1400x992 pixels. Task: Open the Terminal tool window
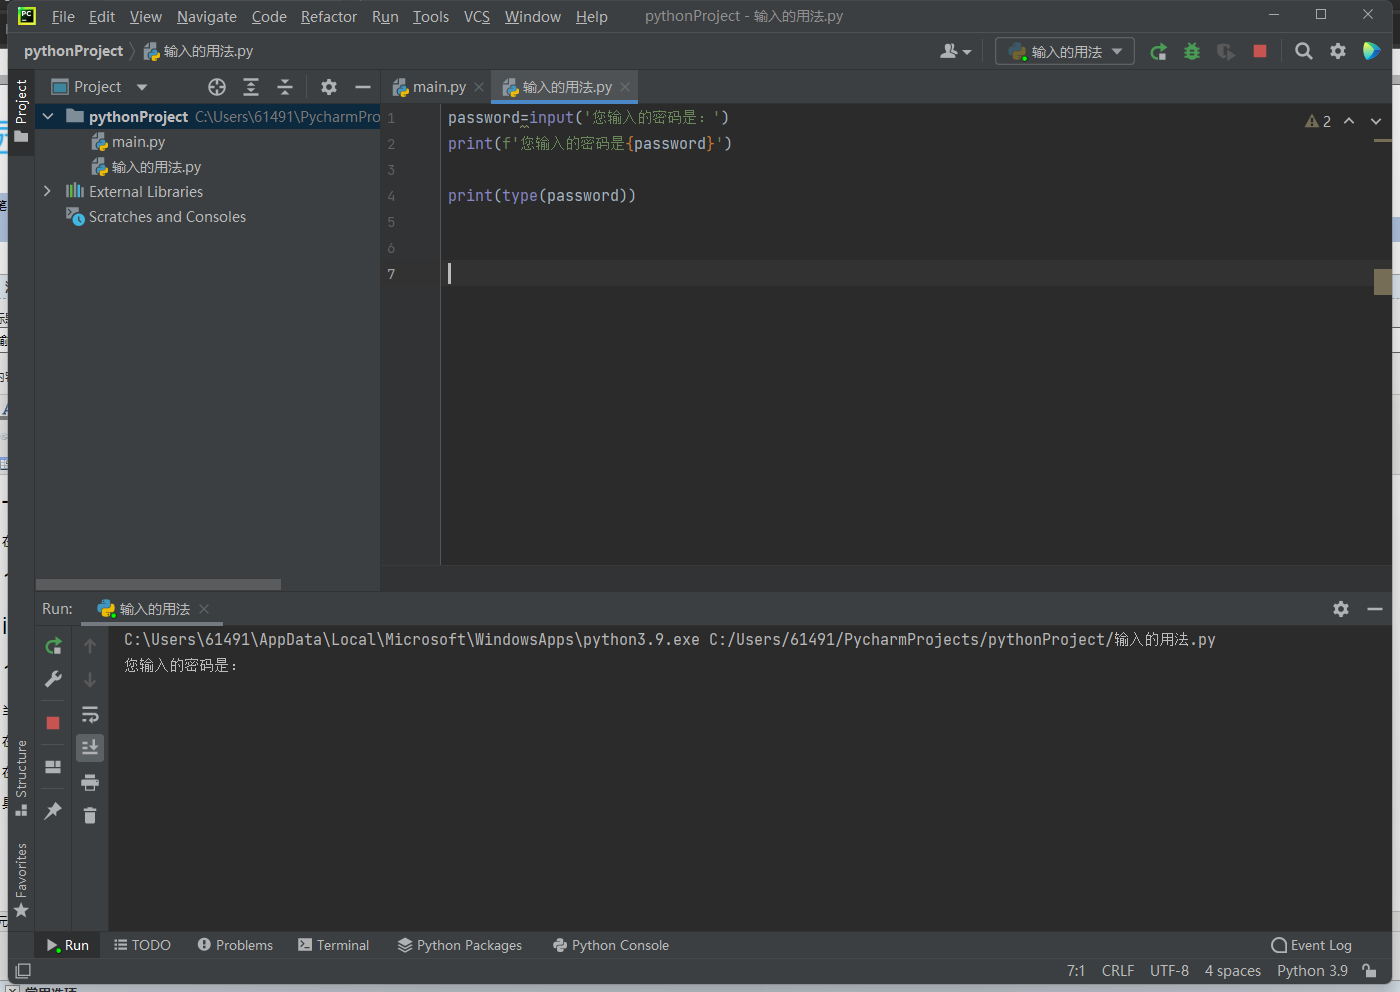[x=334, y=945]
